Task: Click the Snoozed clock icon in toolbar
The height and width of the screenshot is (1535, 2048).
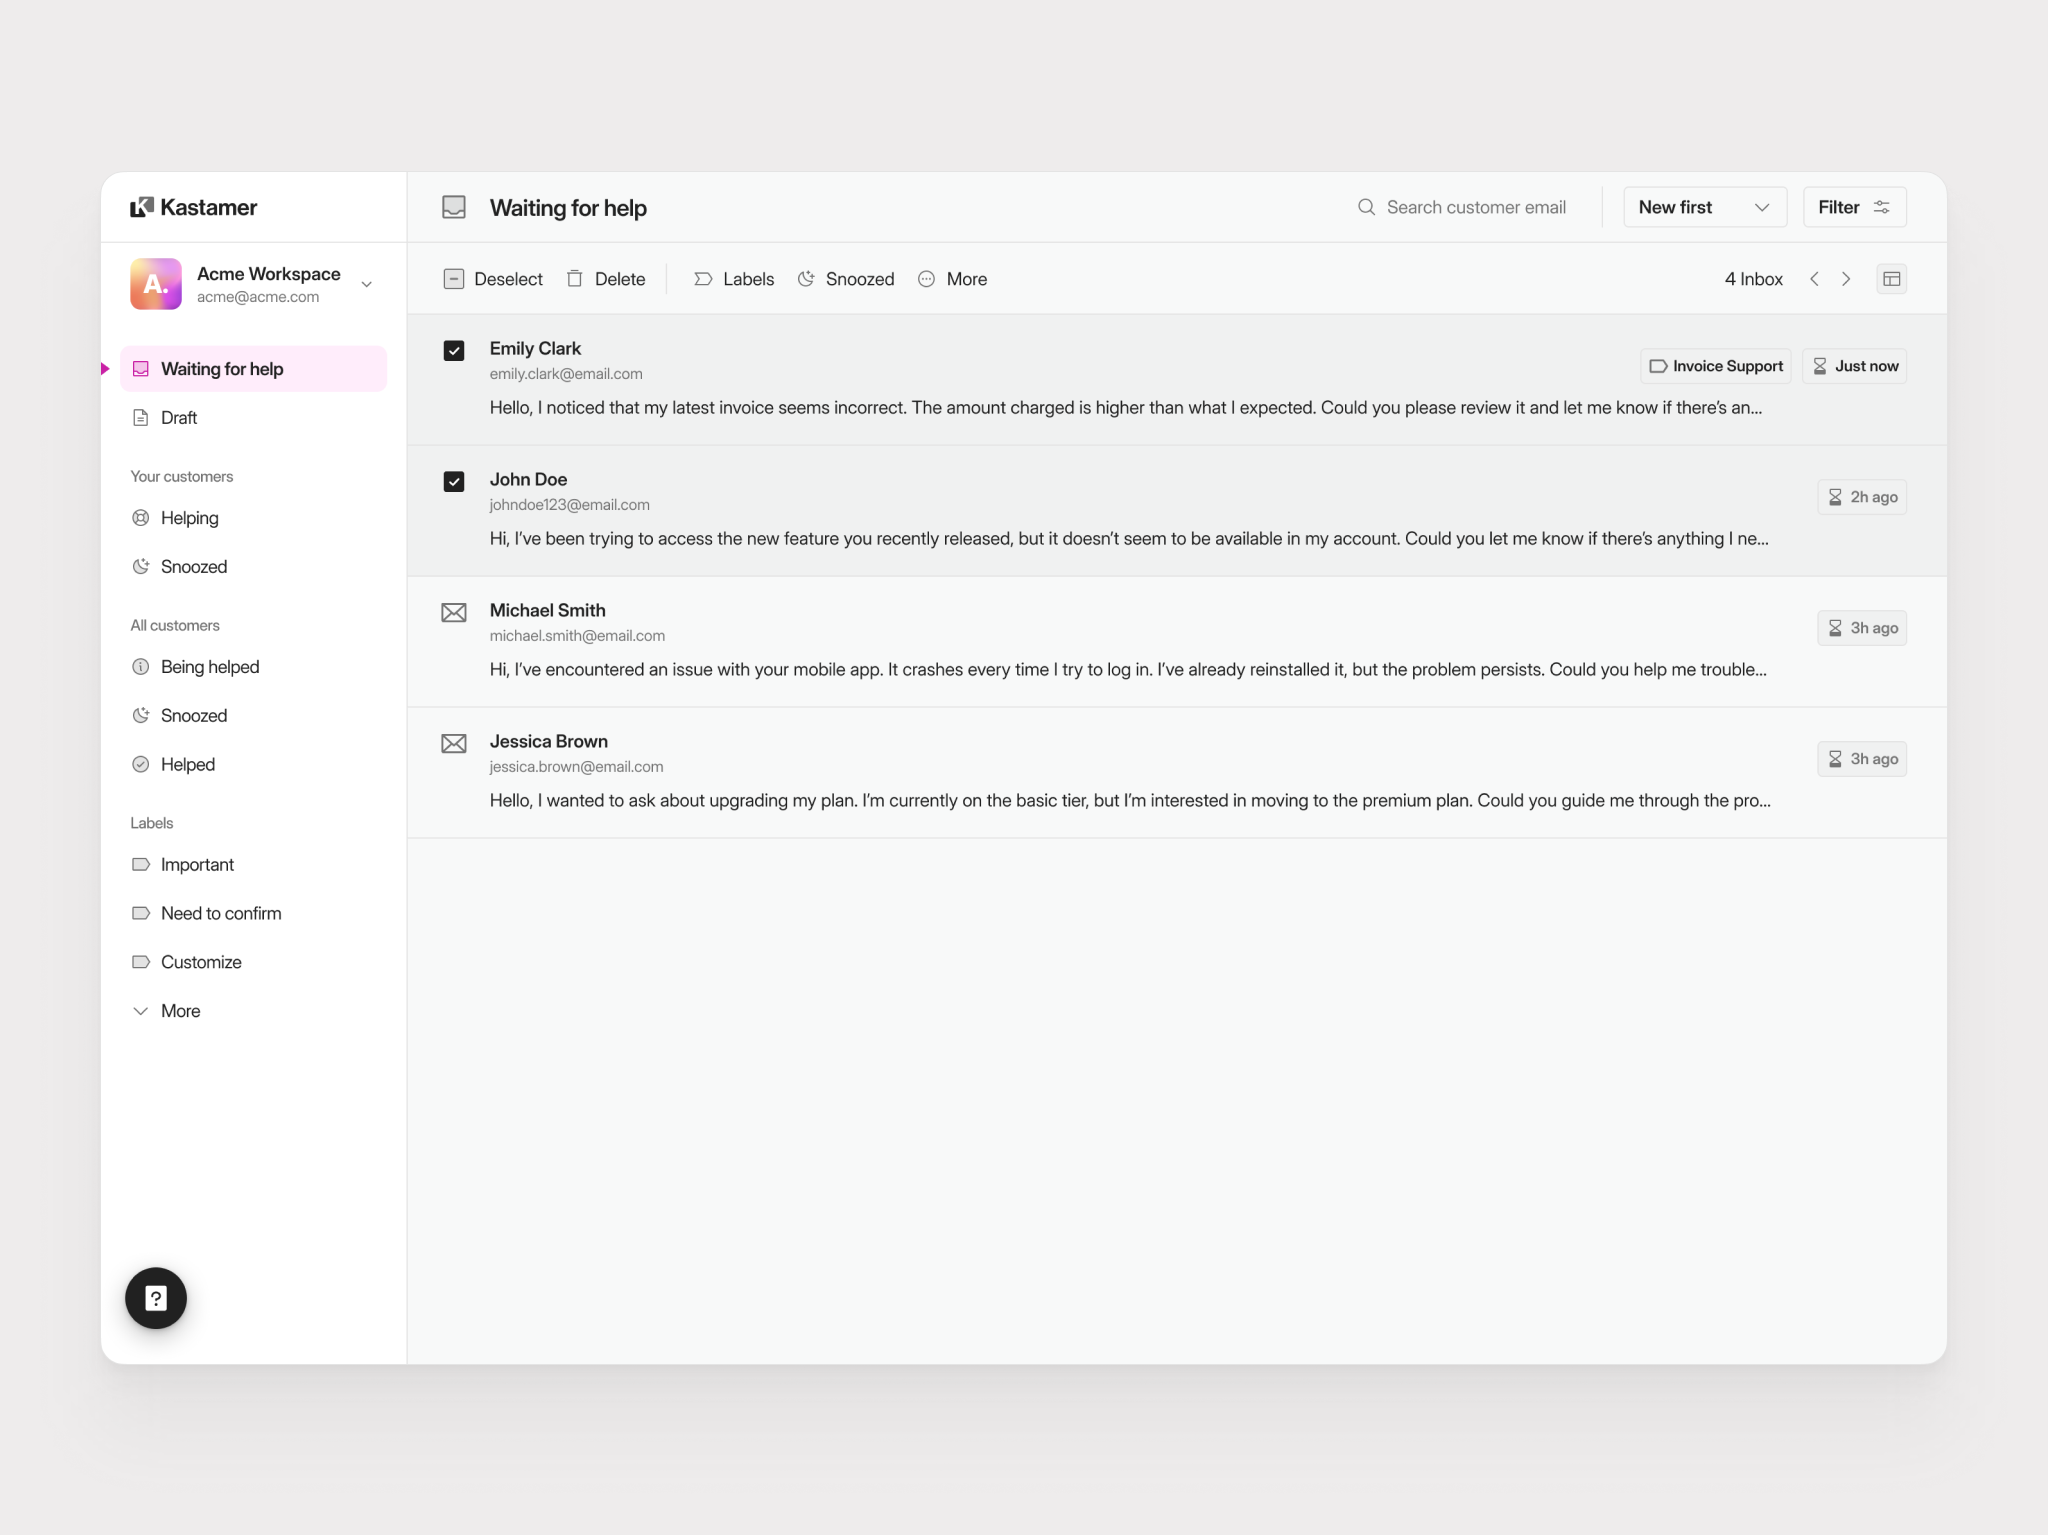Action: (806, 279)
